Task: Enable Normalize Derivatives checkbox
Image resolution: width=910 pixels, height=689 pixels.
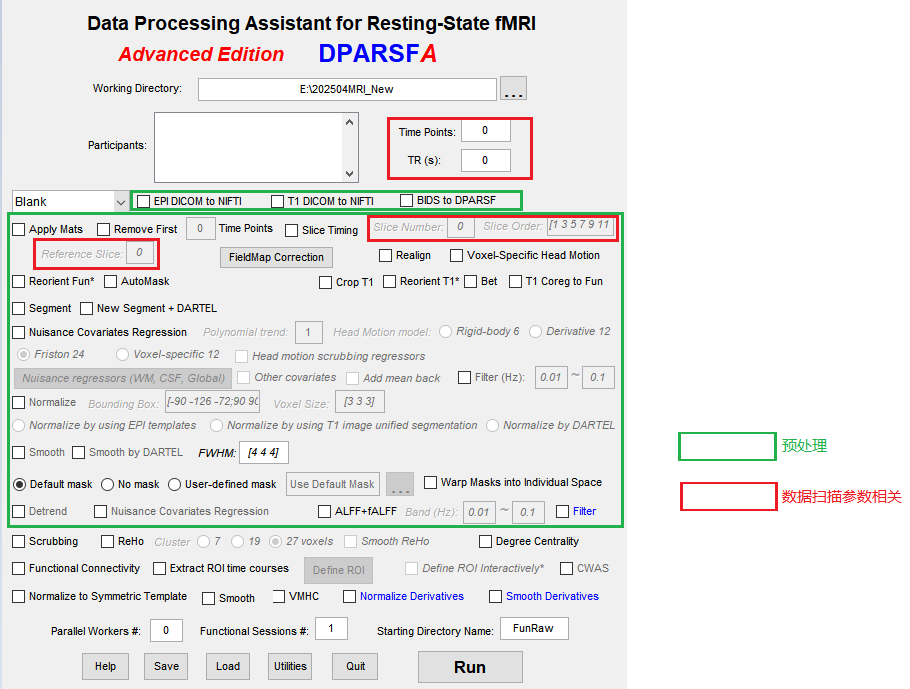Action: (x=349, y=597)
